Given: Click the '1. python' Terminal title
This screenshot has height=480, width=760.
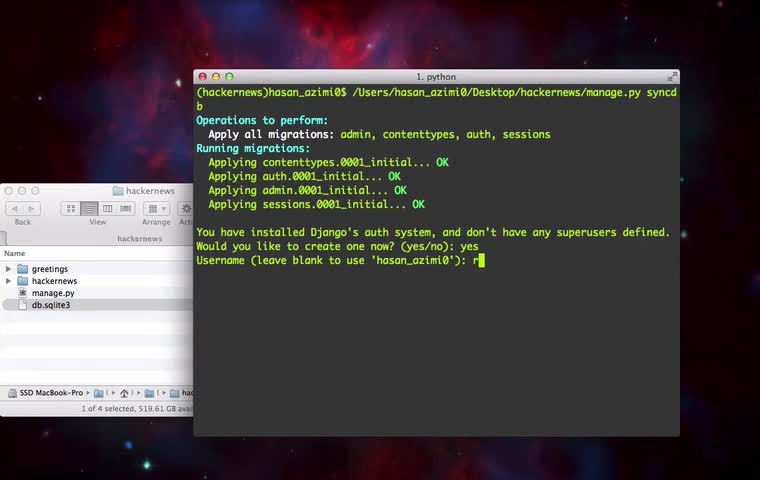Looking at the screenshot, I should pyautogui.click(x=436, y=77).
